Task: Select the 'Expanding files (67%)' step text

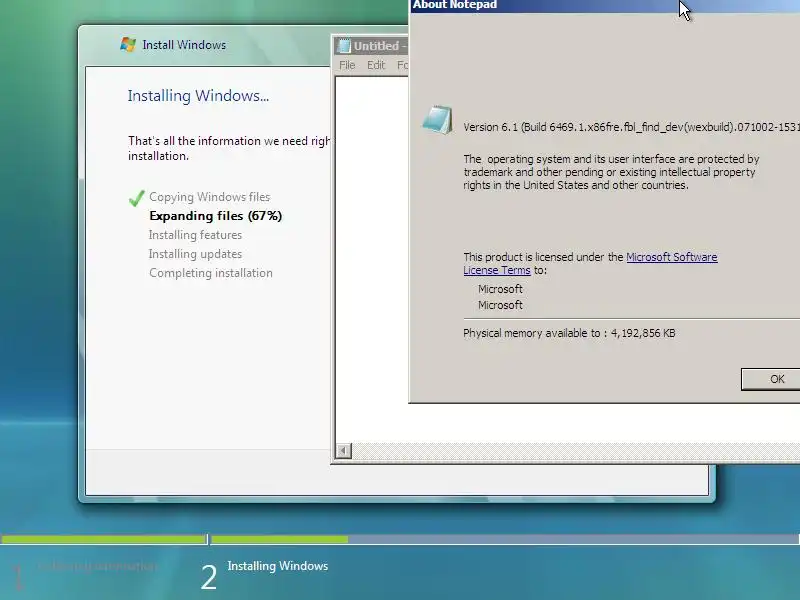Action: (x=215, y=216)
